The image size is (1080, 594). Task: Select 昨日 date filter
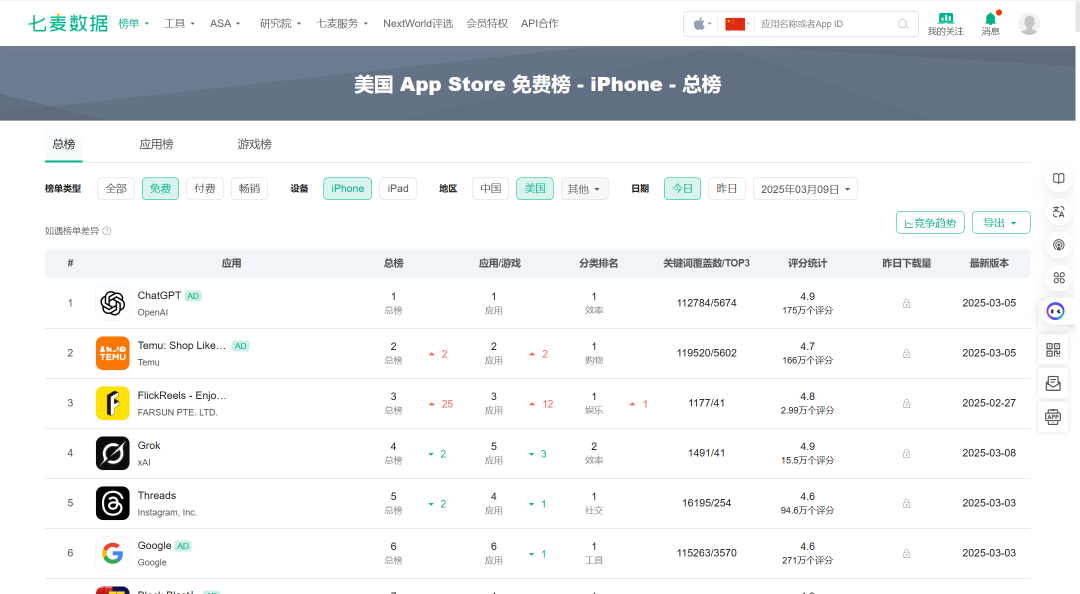[x=727, y=189]
